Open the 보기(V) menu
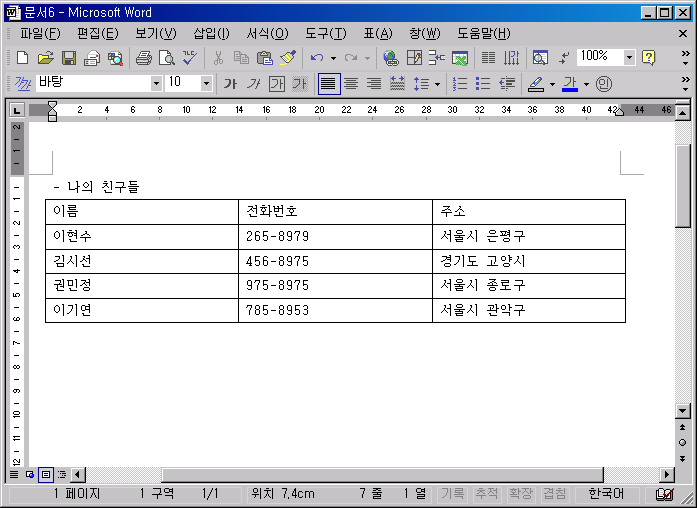This screenshot has height=508, width=697. (156, 33)
